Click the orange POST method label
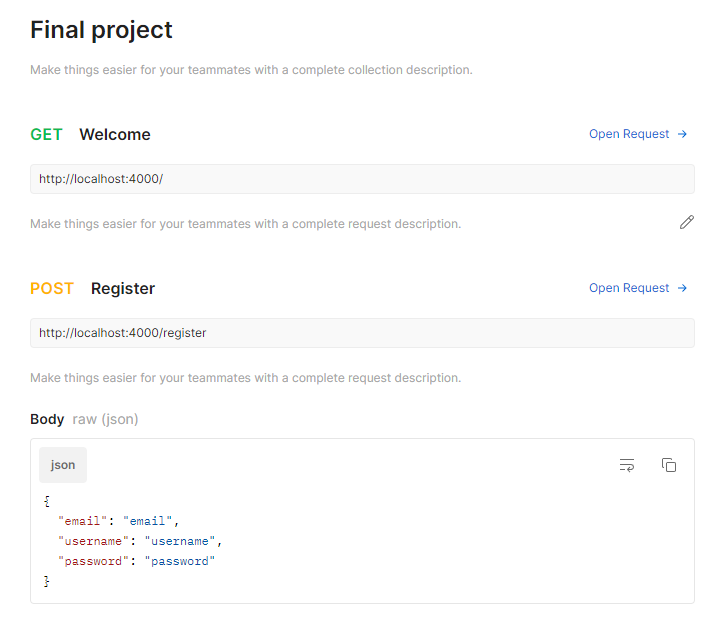Screen dimensions: 725x625 pyautogui.click(x=52, y=288)
